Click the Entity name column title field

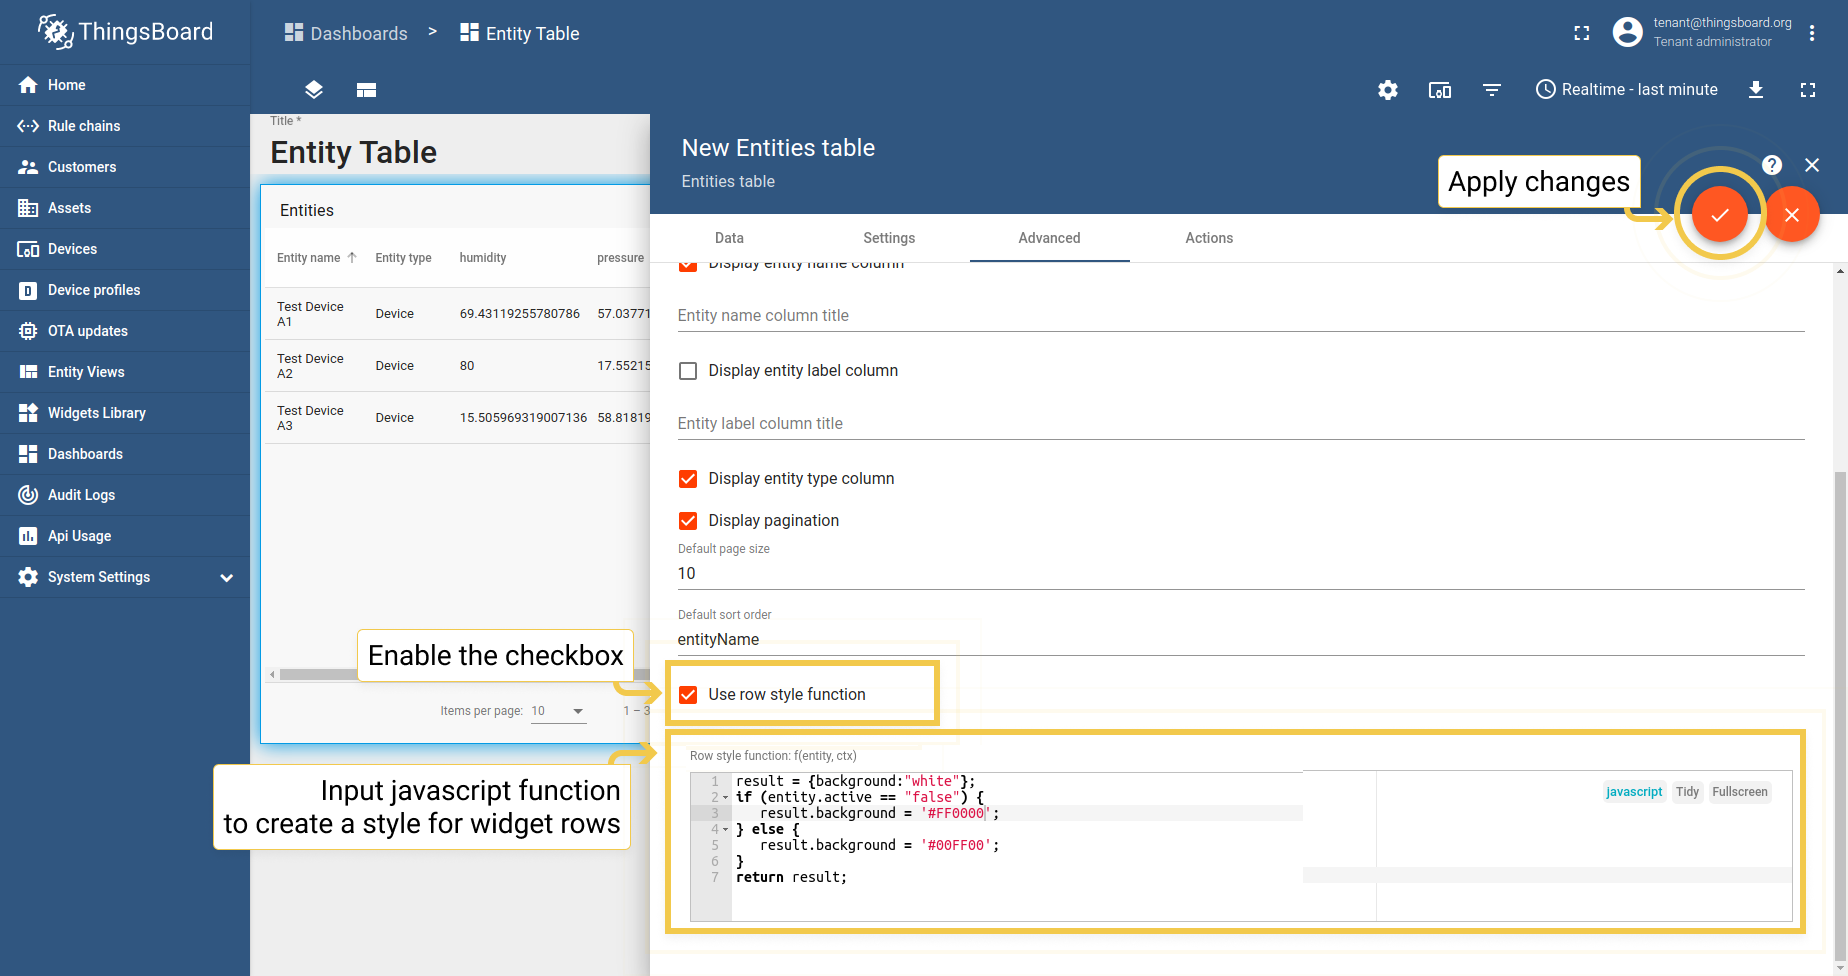(x=1240, y=316)
